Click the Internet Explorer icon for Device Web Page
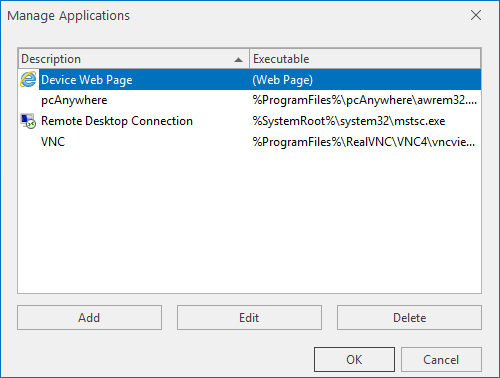The image size is (500, 378). click(x=28, y=80)
